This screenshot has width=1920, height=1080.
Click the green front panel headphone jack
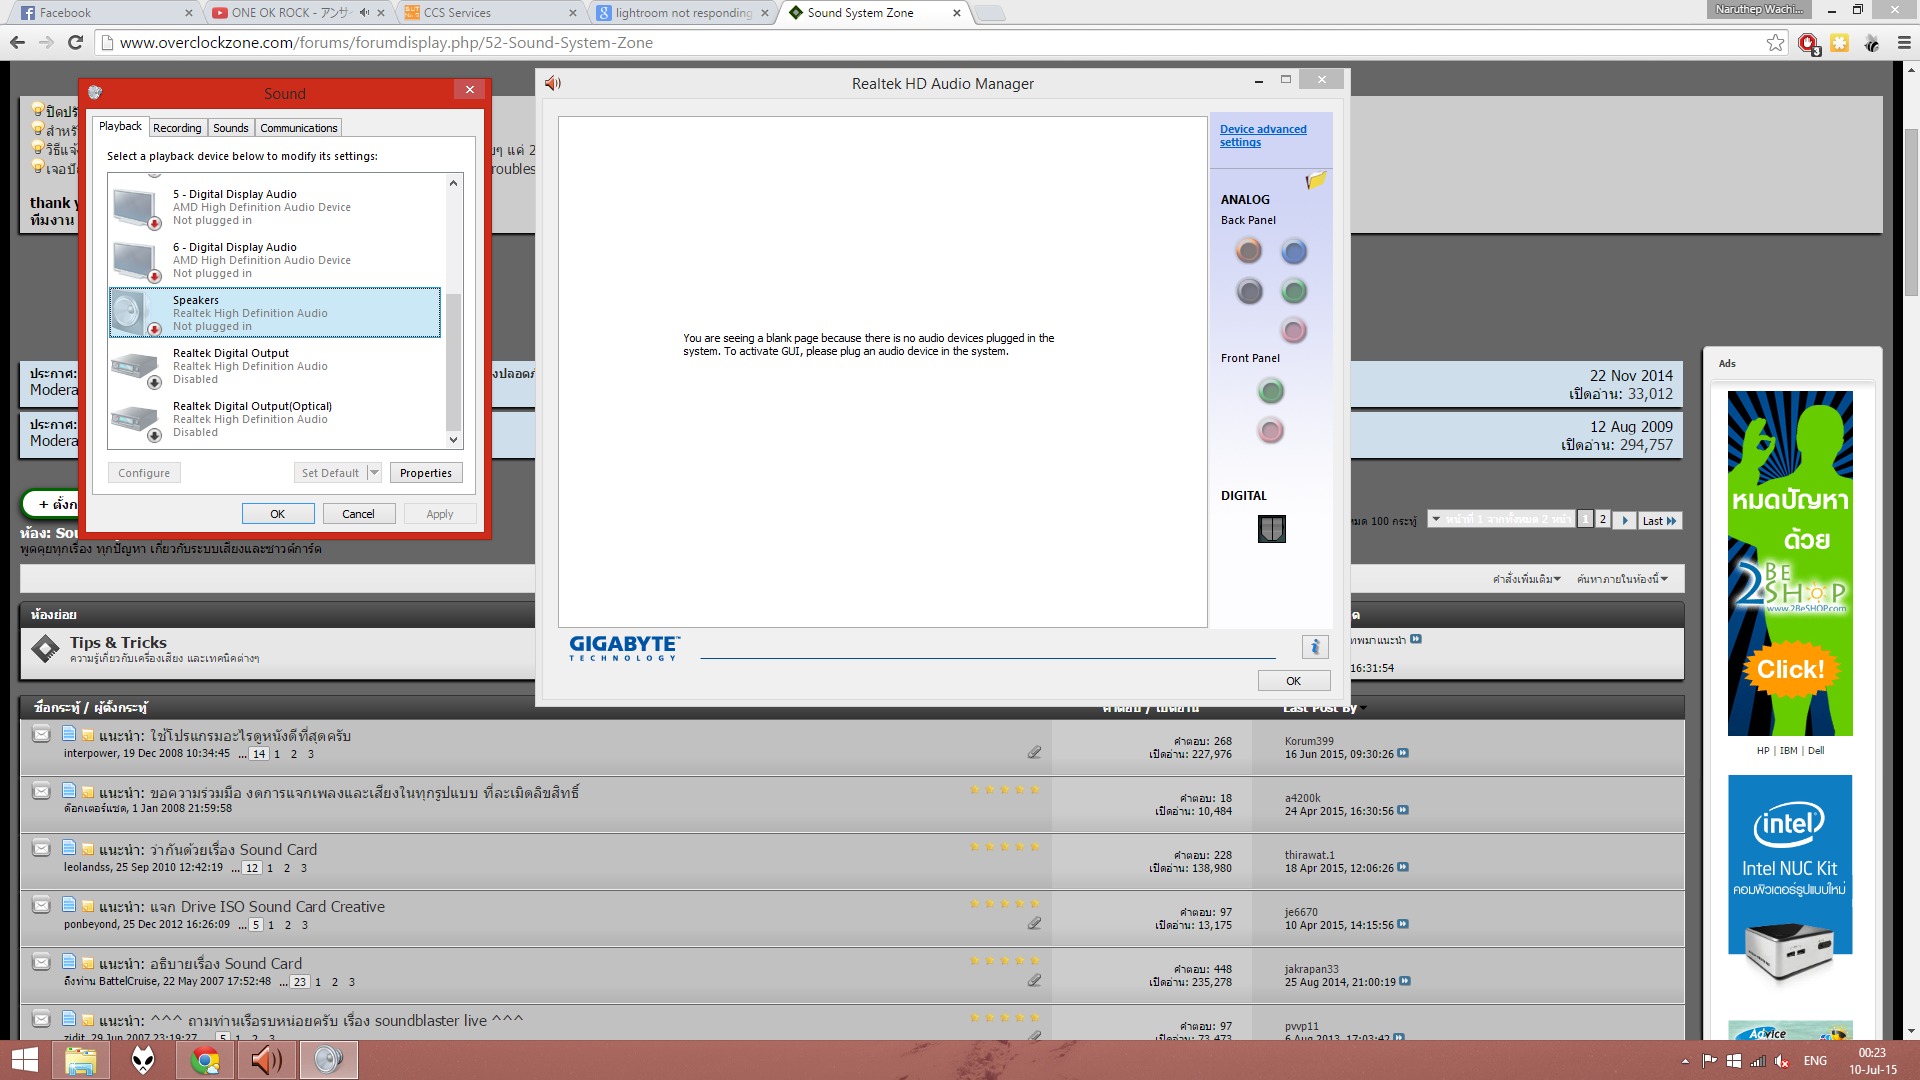[1271, 391]
